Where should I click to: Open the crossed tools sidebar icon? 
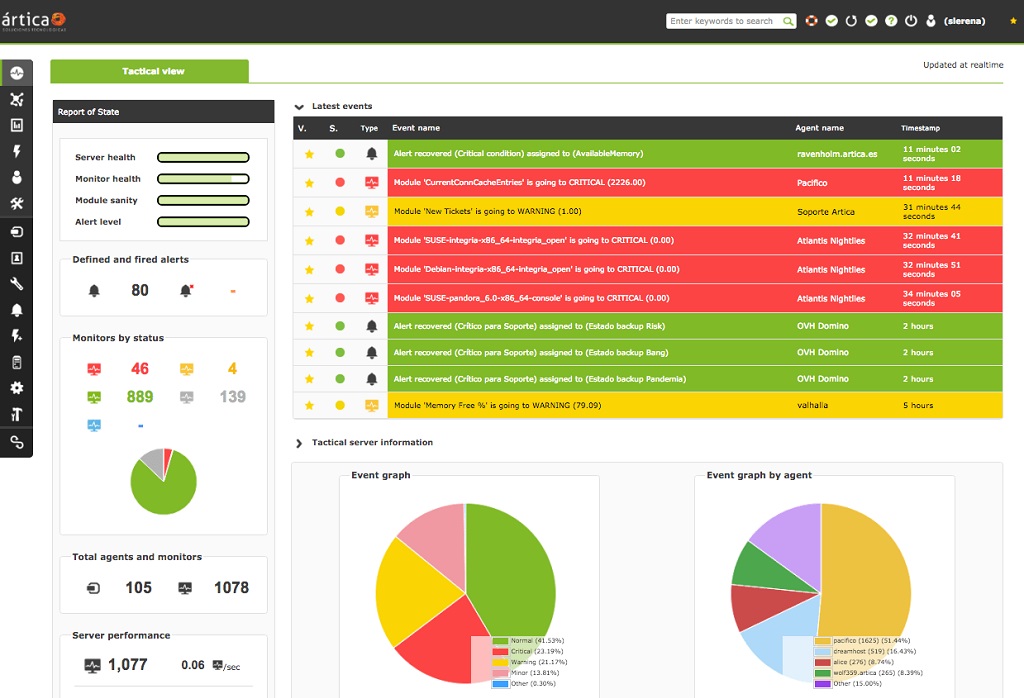point(17,204)
